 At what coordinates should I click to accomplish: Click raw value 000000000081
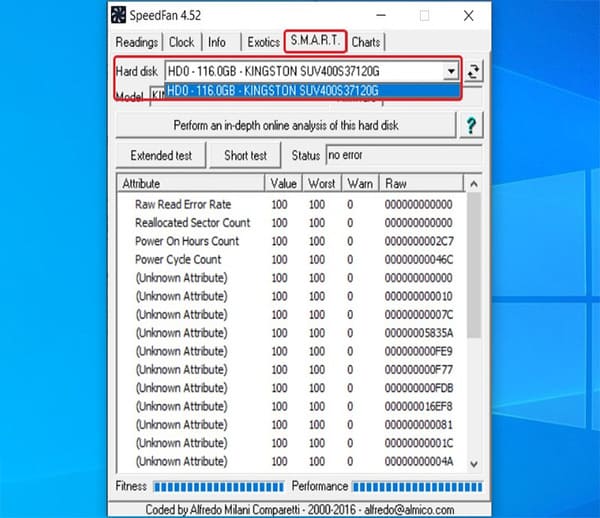click(x=419, y=425)
